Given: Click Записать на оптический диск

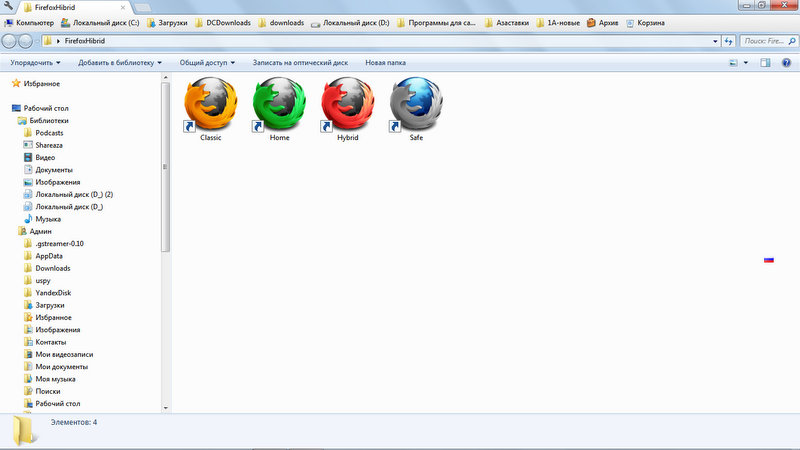Looking at the screenshot, I should [300, 63].
